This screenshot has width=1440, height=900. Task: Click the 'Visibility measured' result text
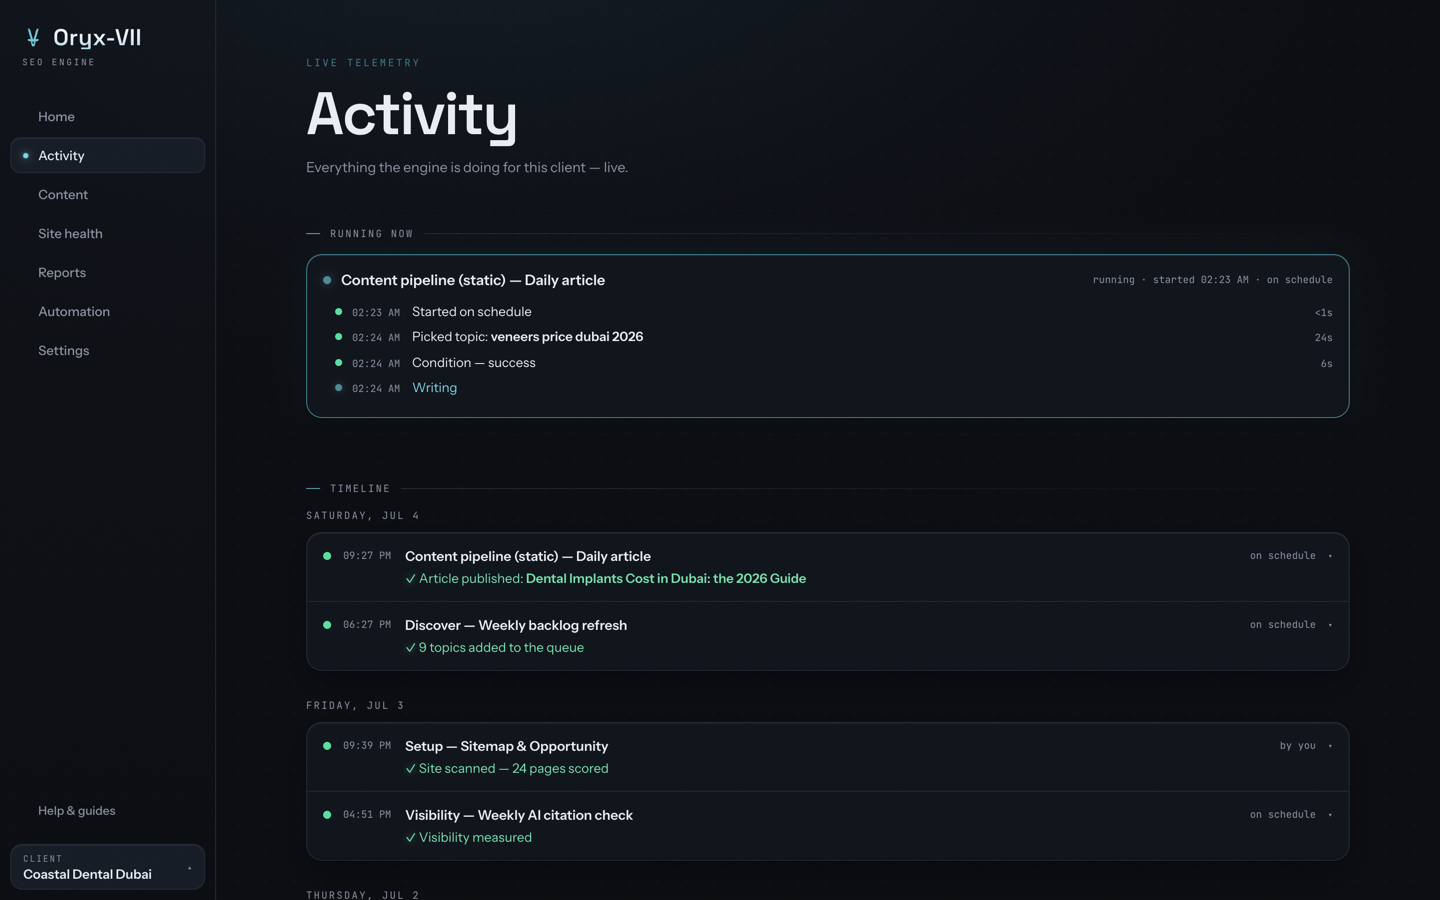[475, 838]
